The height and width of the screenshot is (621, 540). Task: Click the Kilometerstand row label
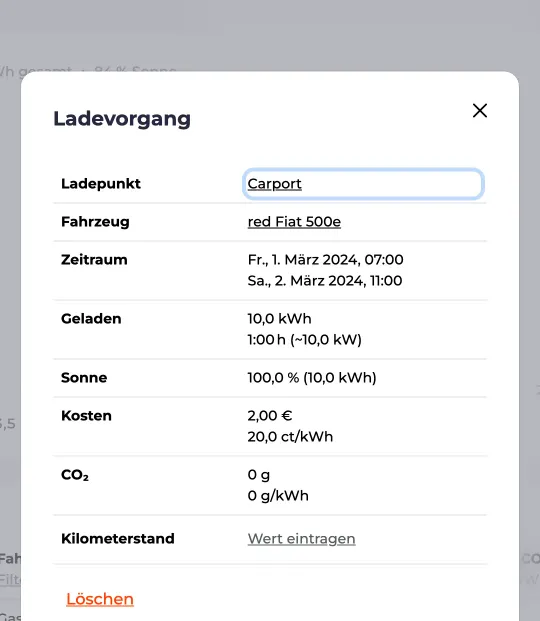[x=118, y=539]
